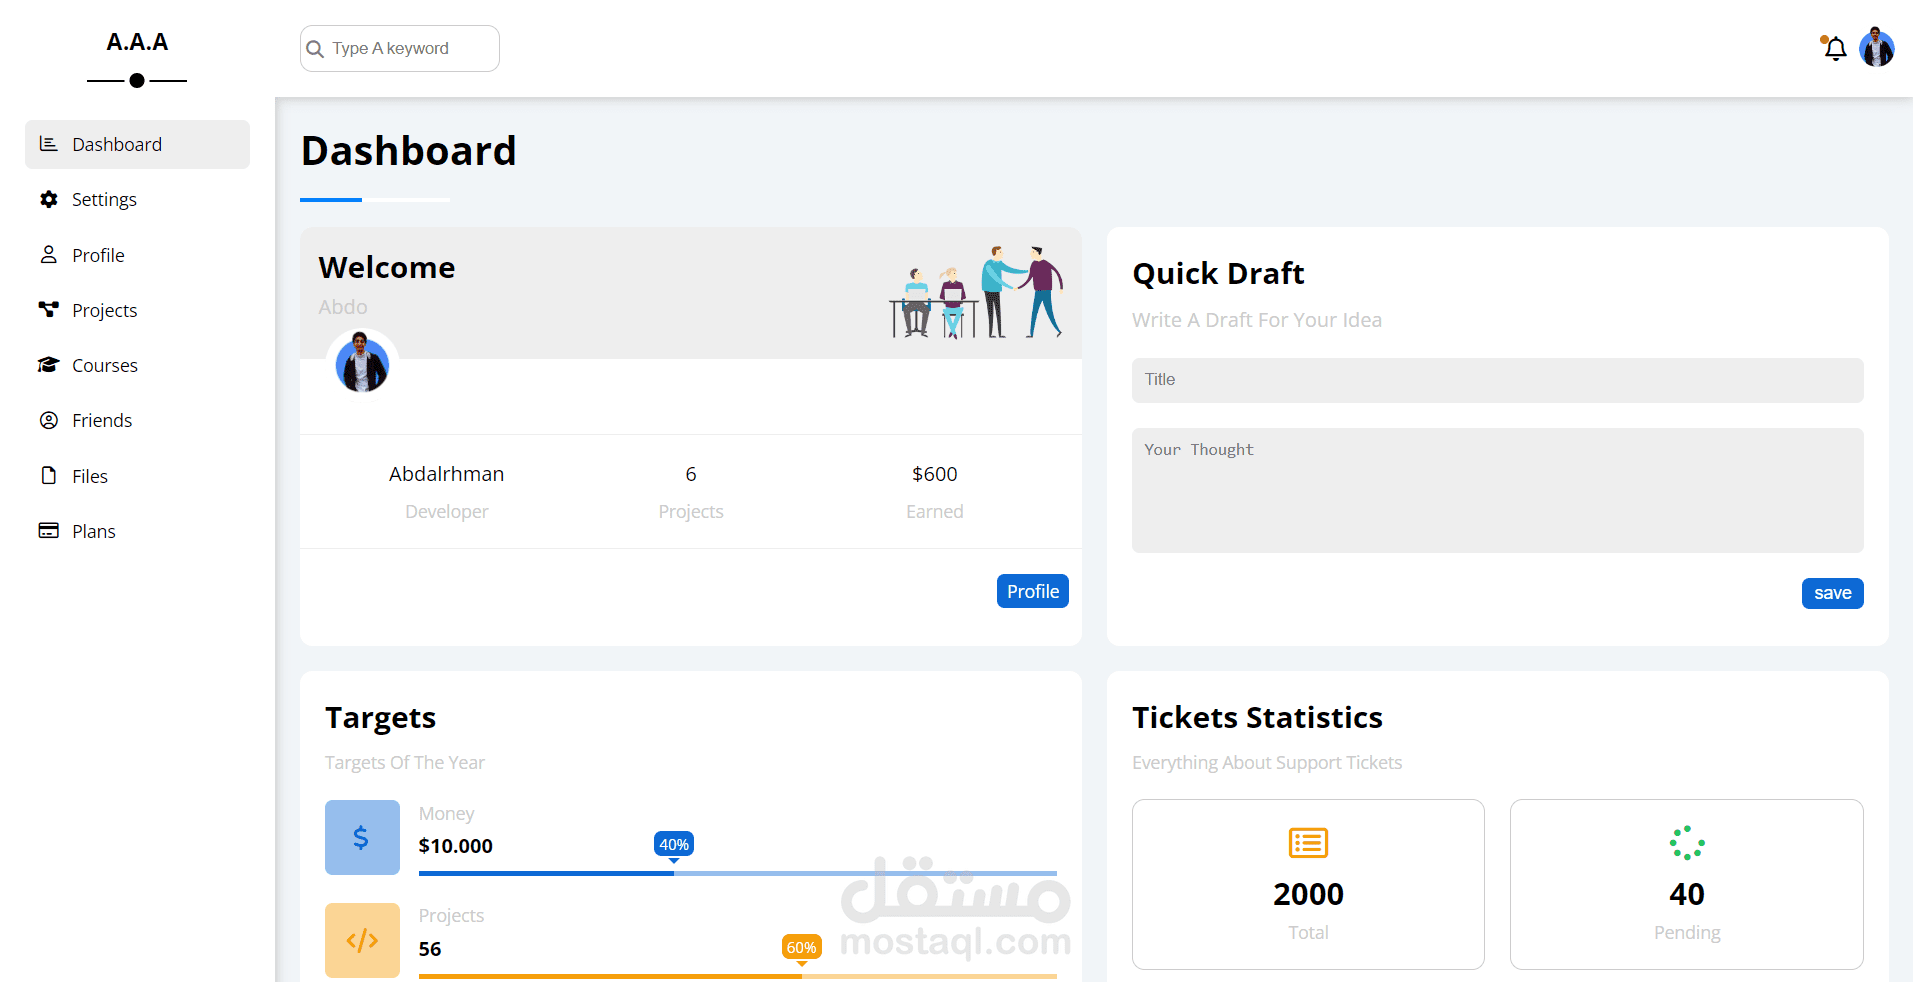The height and width of the screenshot is (982, 1913).
Task: Open Dashboard menu item
Action: [x=137, y=144]
